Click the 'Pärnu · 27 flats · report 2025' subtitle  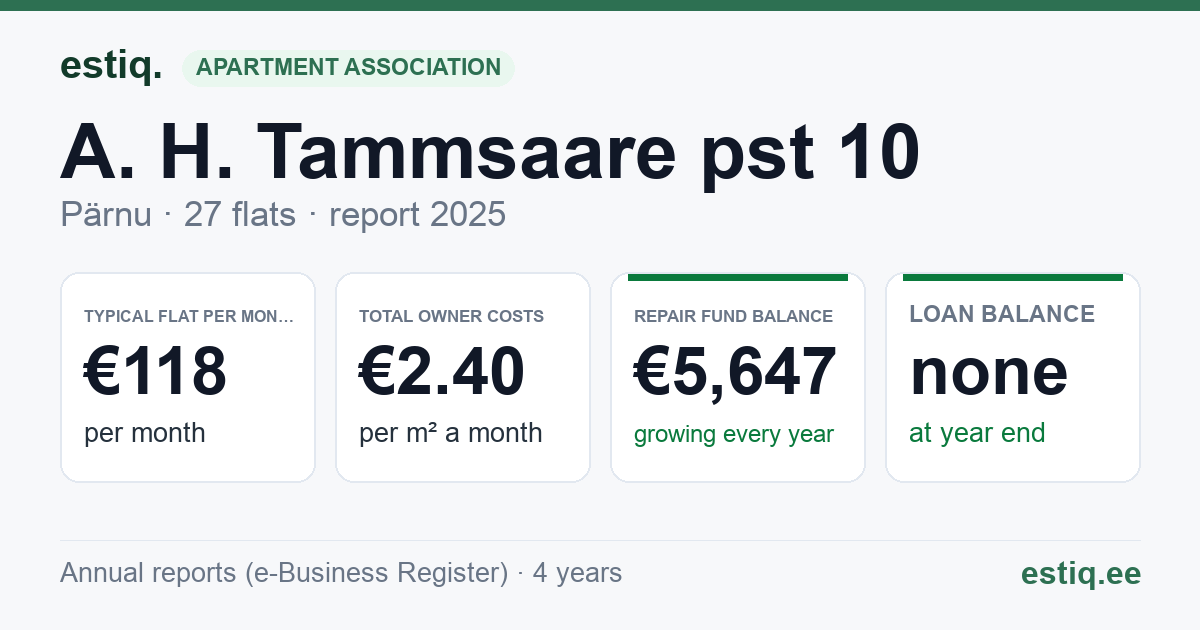[x=283, y=215]
